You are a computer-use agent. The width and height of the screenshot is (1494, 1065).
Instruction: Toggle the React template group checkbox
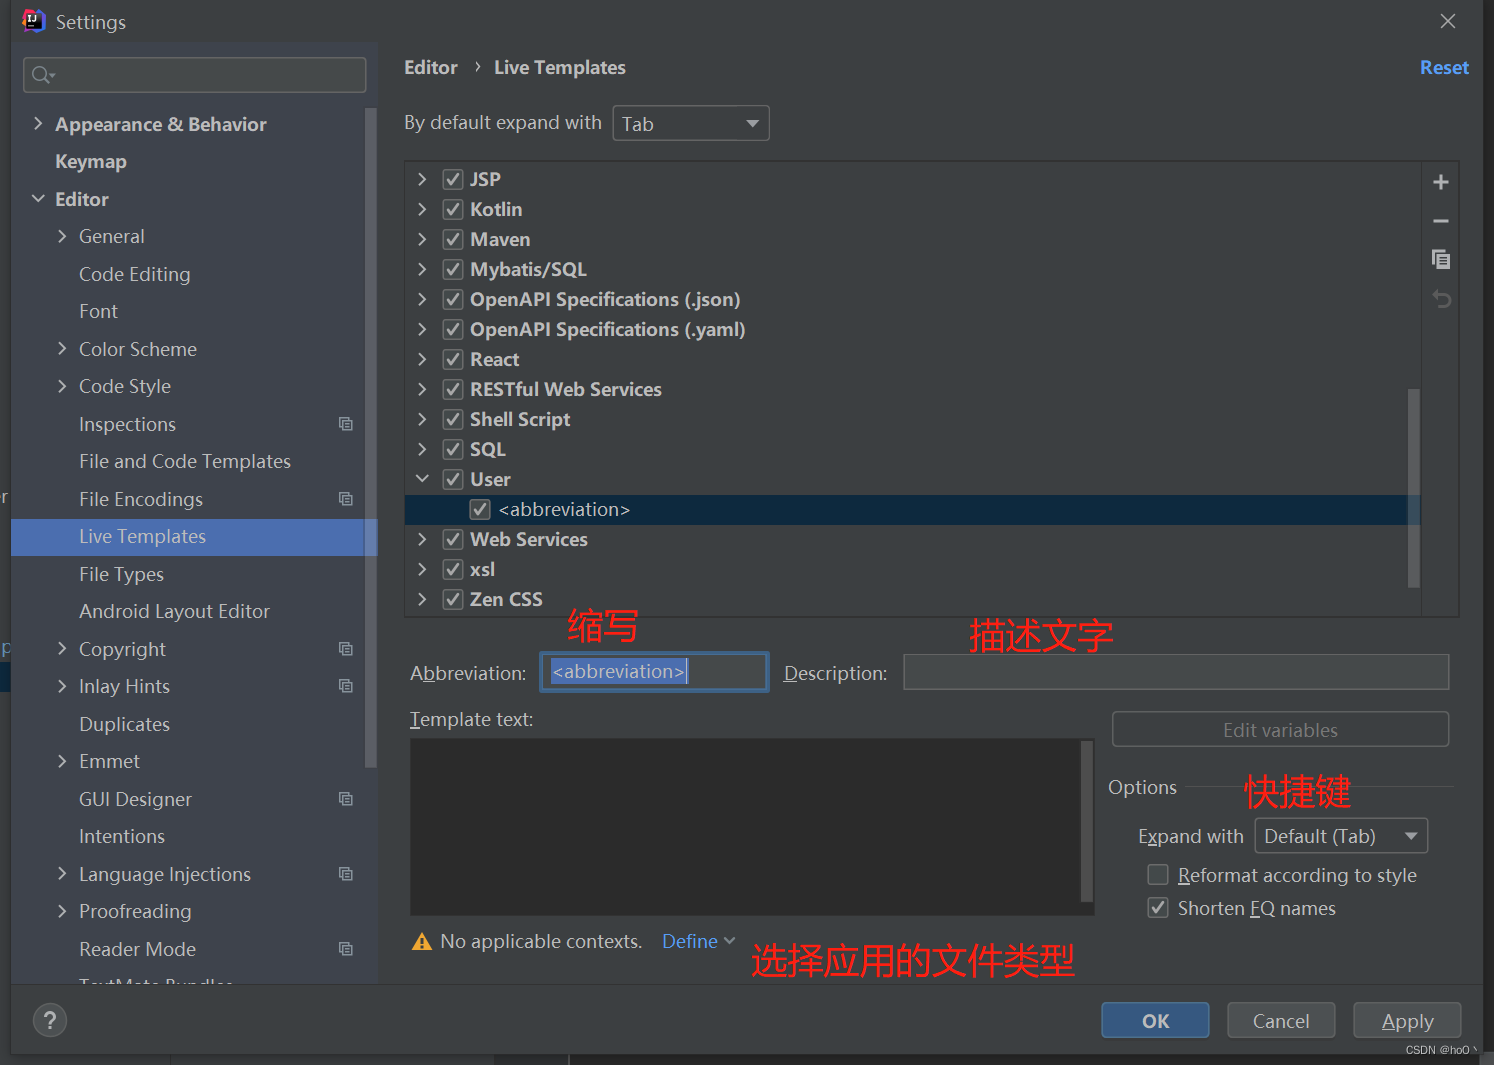pos(453,359)
